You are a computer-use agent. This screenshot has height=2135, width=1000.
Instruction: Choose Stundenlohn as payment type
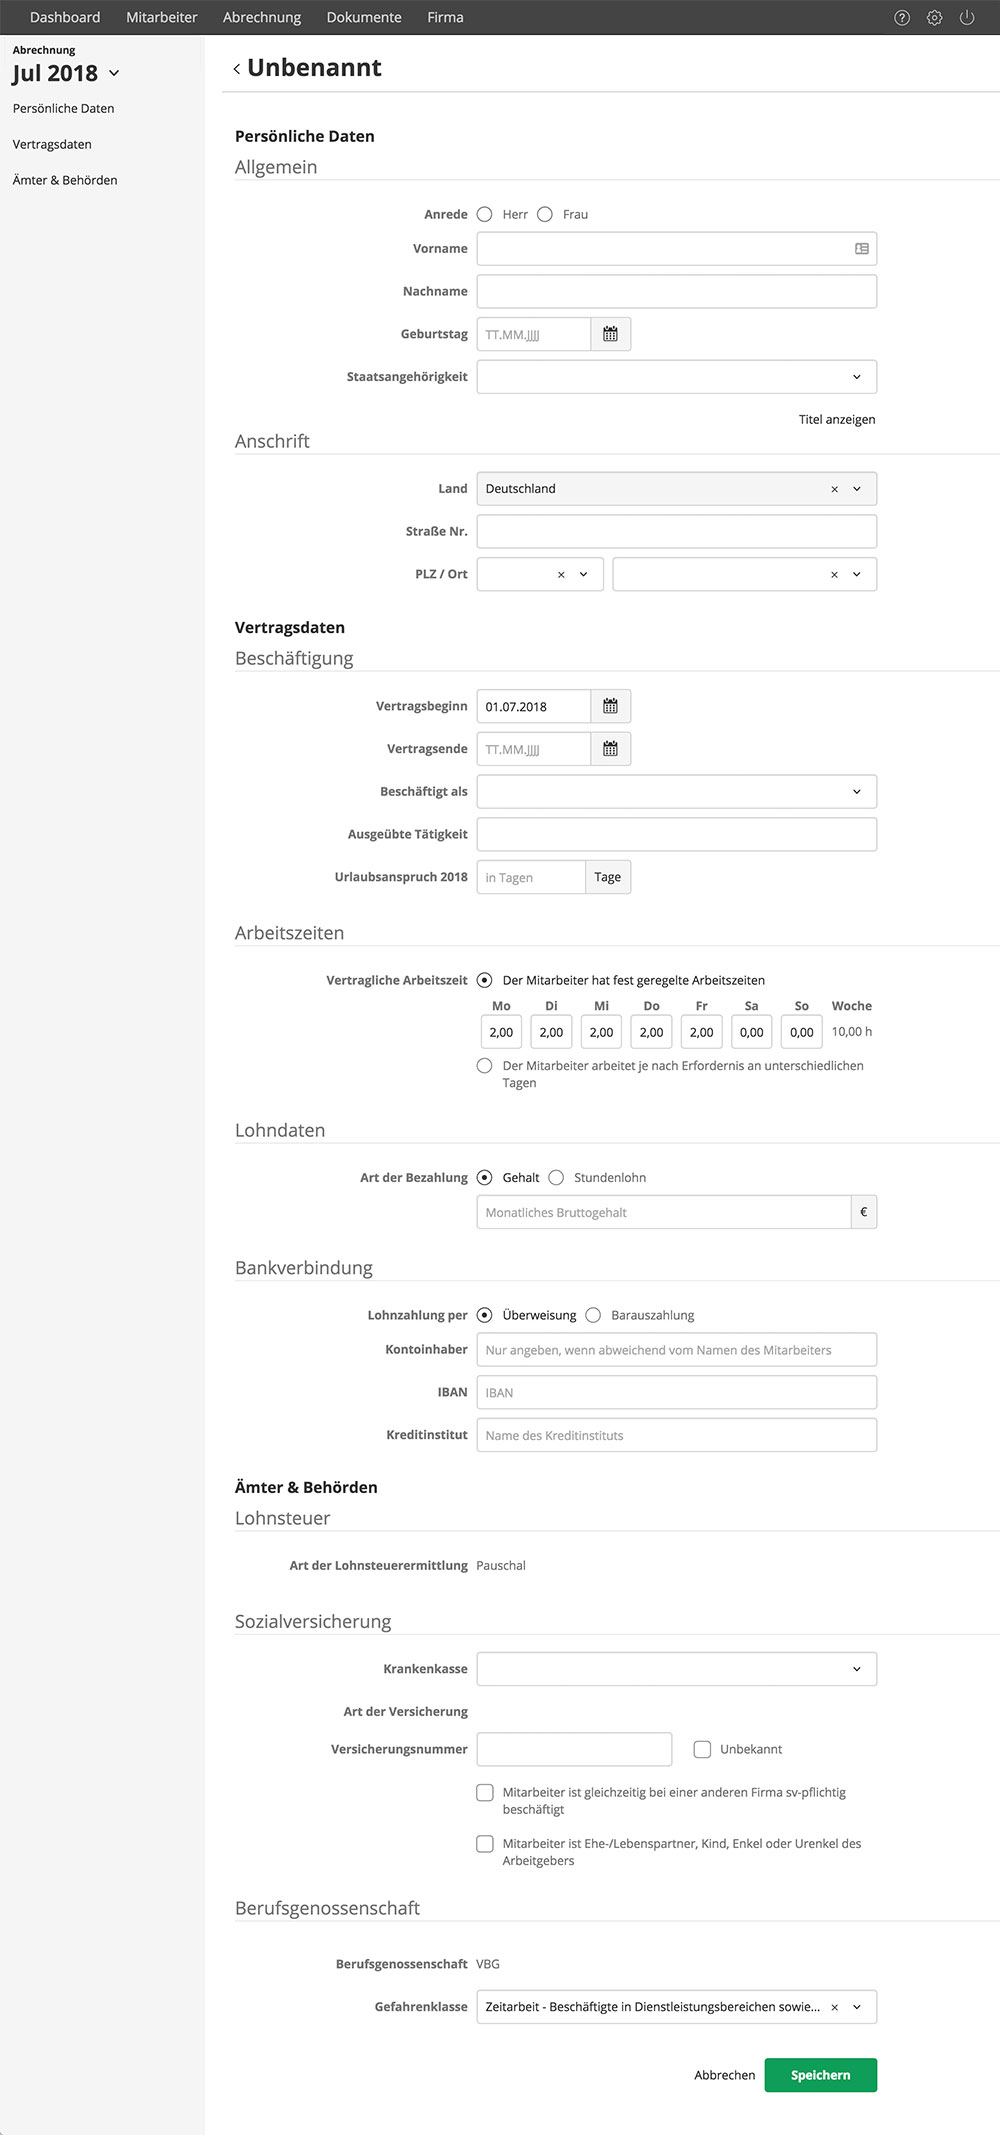point(557,1178)
